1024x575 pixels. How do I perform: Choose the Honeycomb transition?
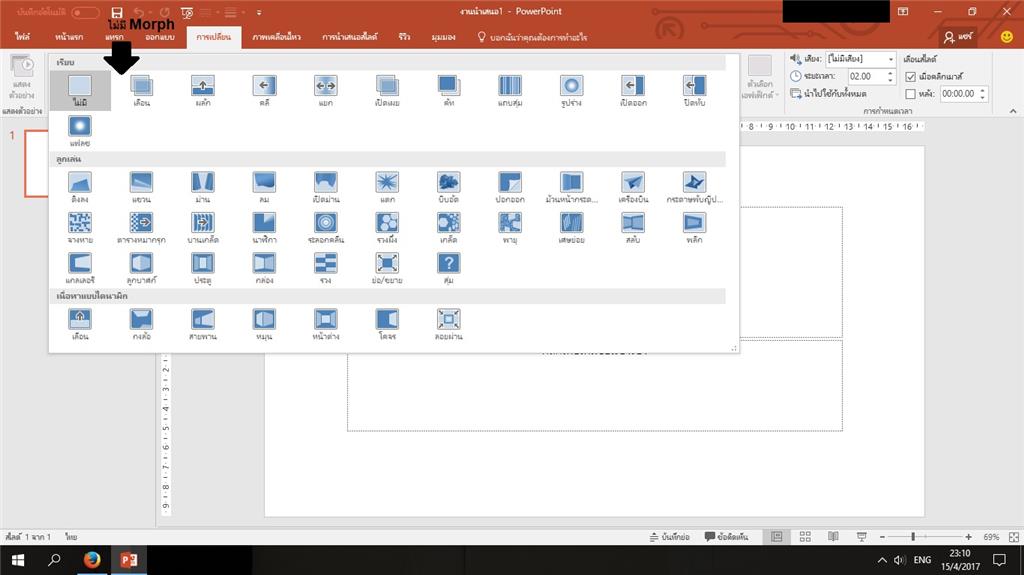coord(387,227)
